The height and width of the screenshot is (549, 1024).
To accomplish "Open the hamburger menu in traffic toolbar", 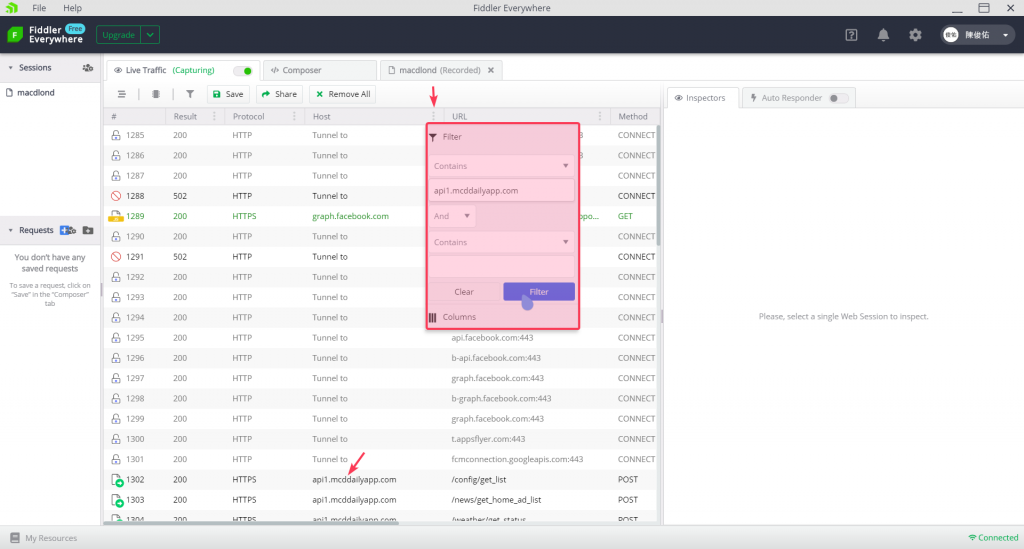I will [x=121, y=94].
